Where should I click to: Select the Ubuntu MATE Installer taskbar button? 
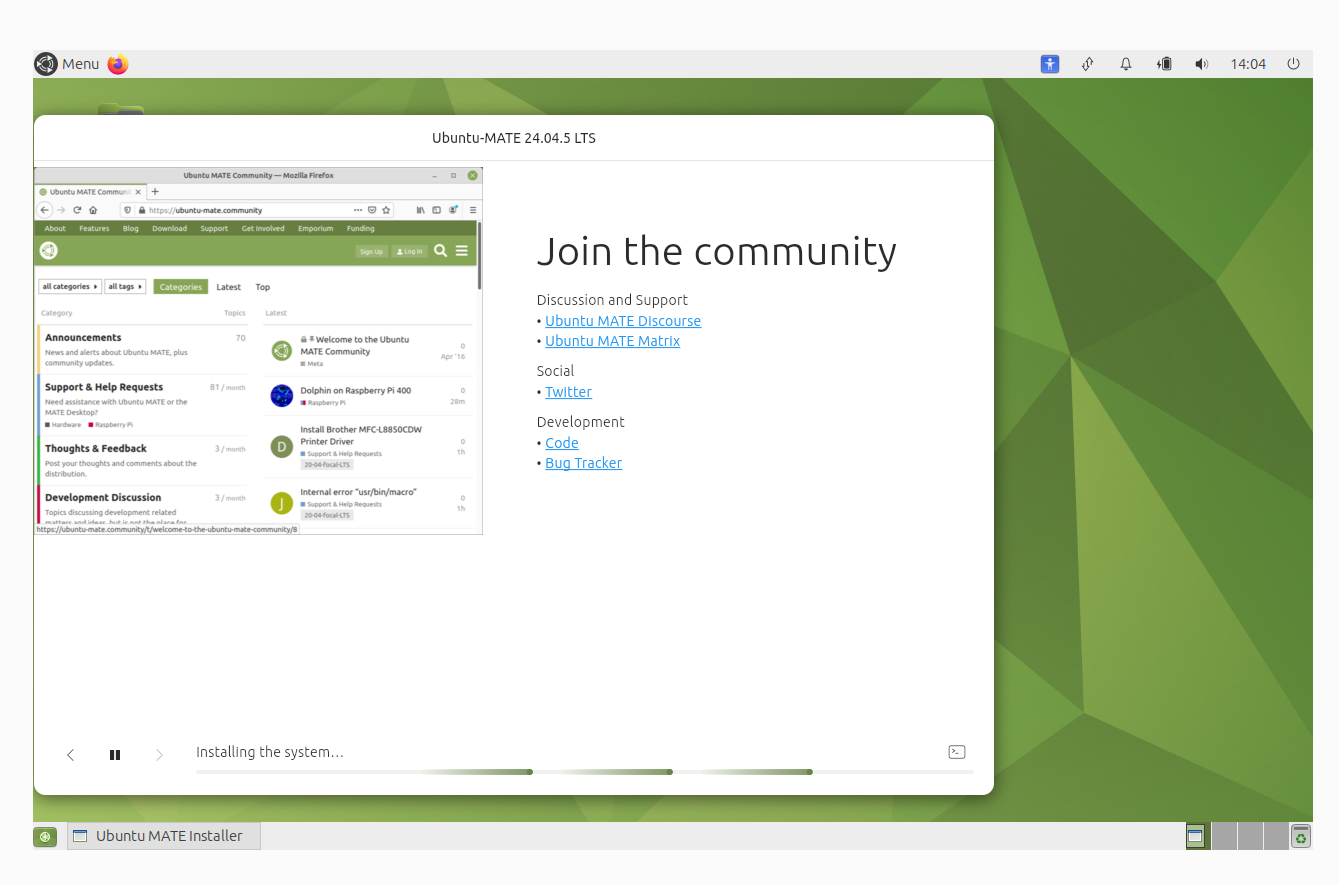click(164, 836)
